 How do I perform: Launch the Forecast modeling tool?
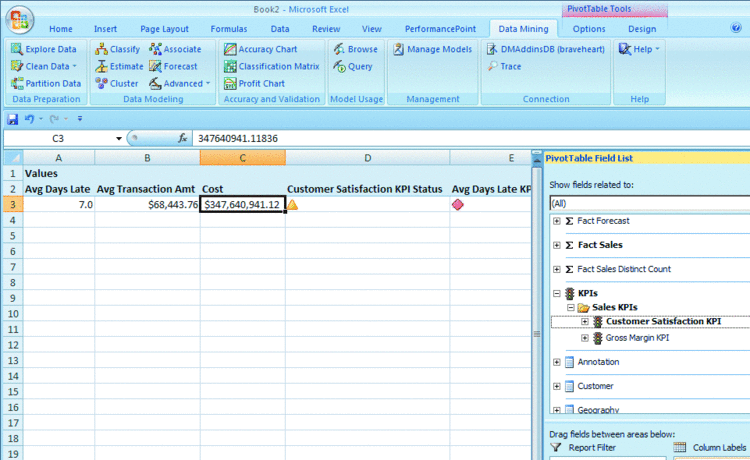pyautogui.click(x=173, y=66)
